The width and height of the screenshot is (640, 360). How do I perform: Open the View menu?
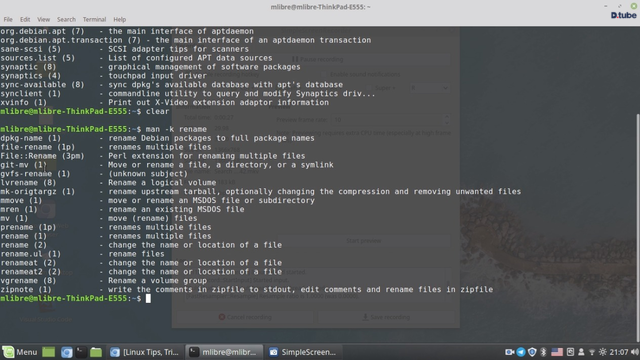click(43, 19)
